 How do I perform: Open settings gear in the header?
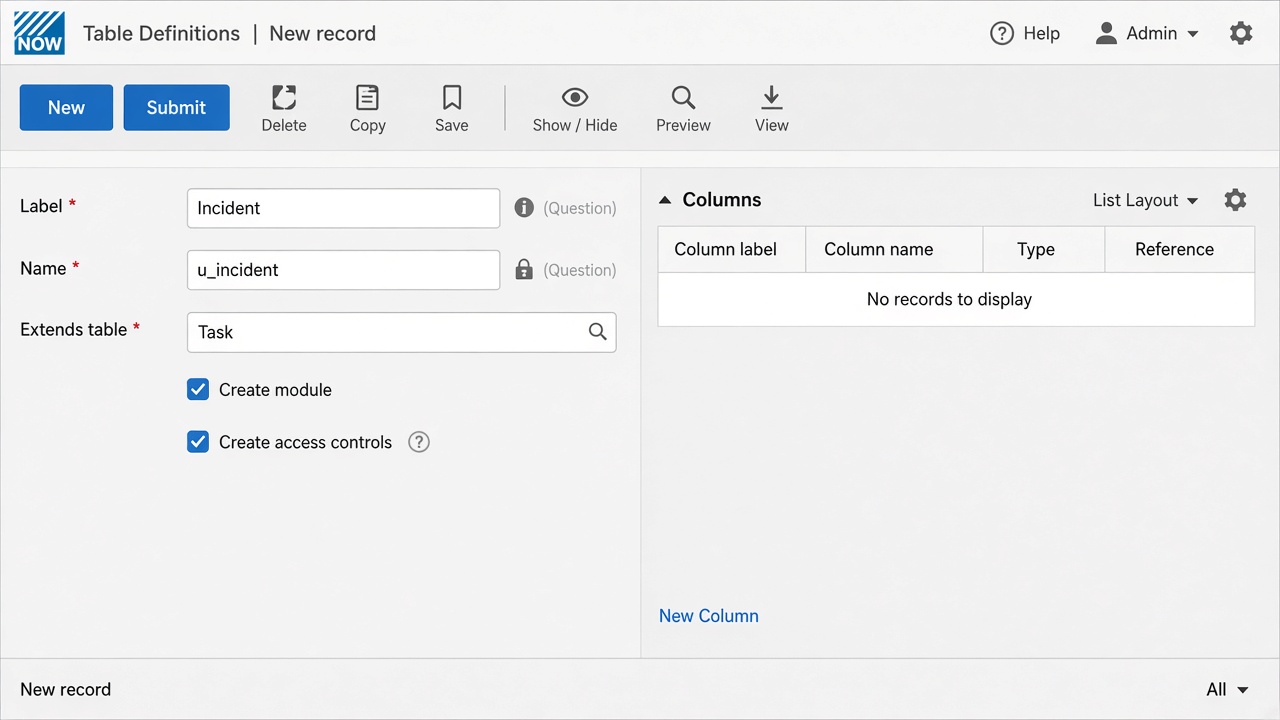1241,33
